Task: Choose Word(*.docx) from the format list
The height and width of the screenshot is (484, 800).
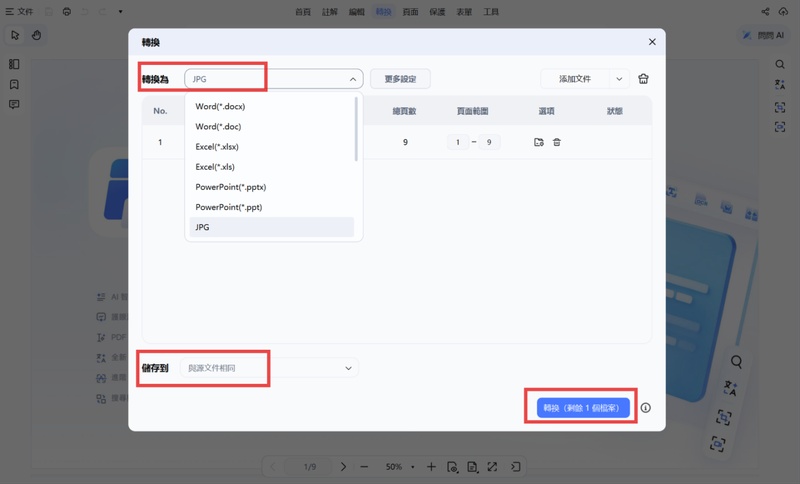Action: 271,106
